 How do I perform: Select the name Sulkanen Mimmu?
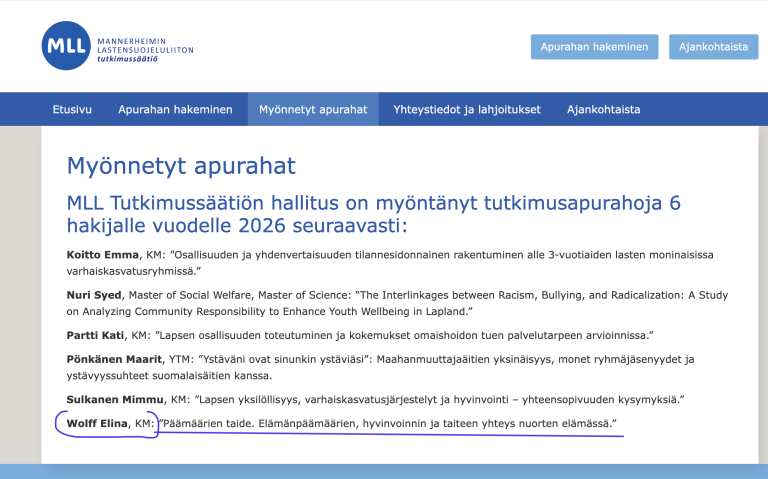click(x=115, y=399)
